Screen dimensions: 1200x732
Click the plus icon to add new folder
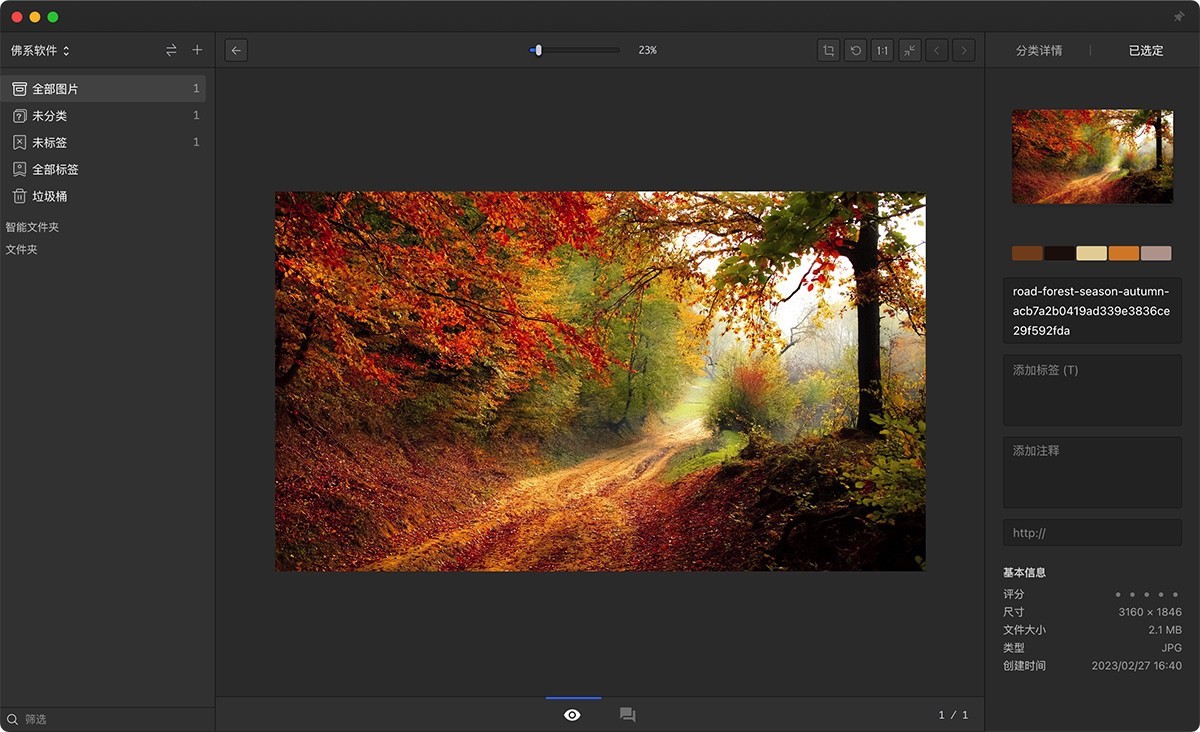[x=197, y=50]
